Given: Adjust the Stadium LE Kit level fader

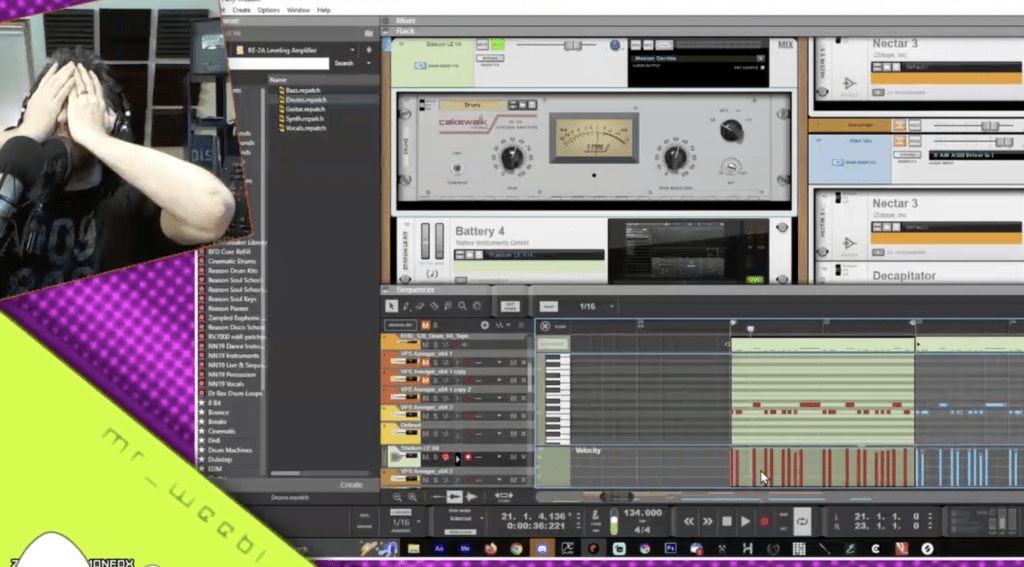Looking at the screenshot, I should point(573,45).
